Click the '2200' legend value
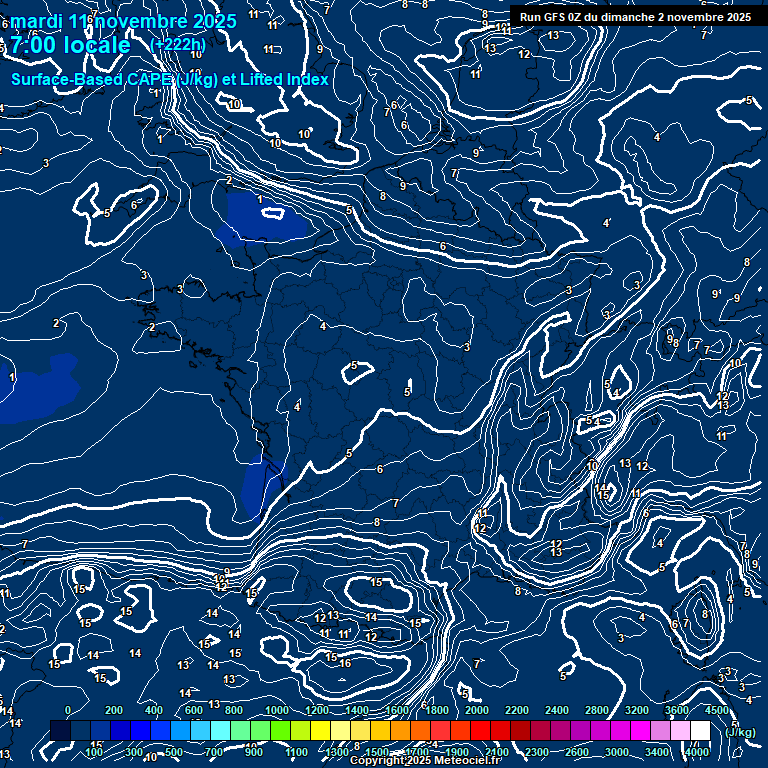 517,710
